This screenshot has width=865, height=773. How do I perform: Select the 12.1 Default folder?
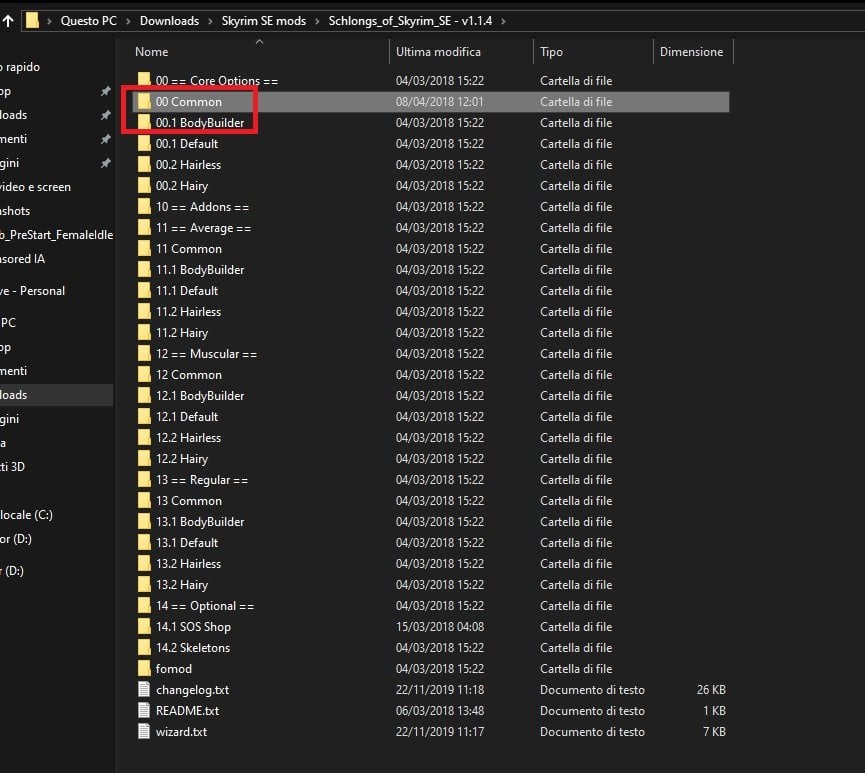click(x=186, y=417)
